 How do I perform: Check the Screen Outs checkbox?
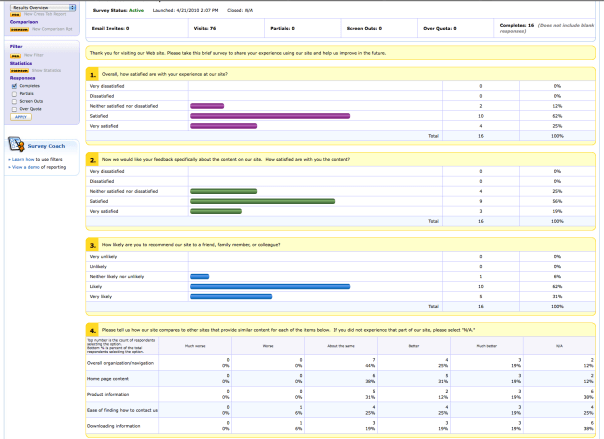pyautogui.click(x=13, y=101)
